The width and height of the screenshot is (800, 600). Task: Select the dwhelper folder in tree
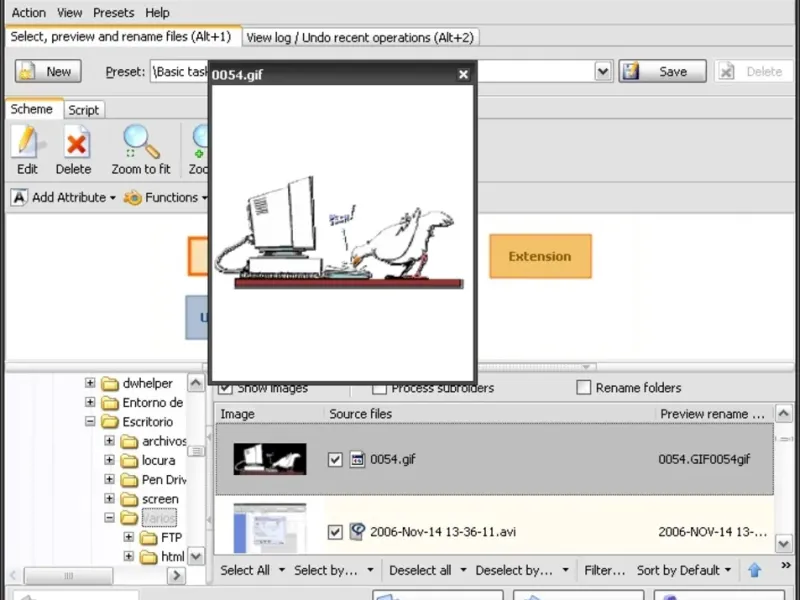coord(147,383)
